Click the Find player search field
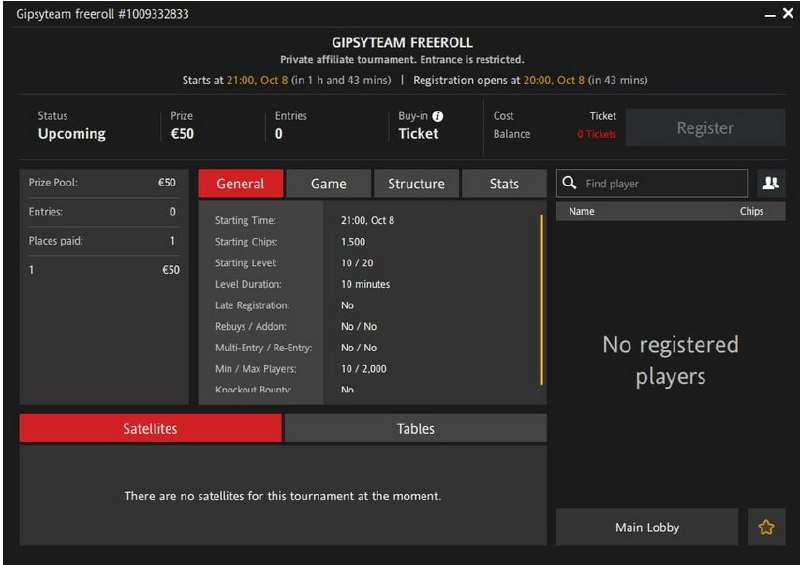Image resolution: width=800 pixels, height=565 pixels. pyautogui.click(x=652, y=183)
